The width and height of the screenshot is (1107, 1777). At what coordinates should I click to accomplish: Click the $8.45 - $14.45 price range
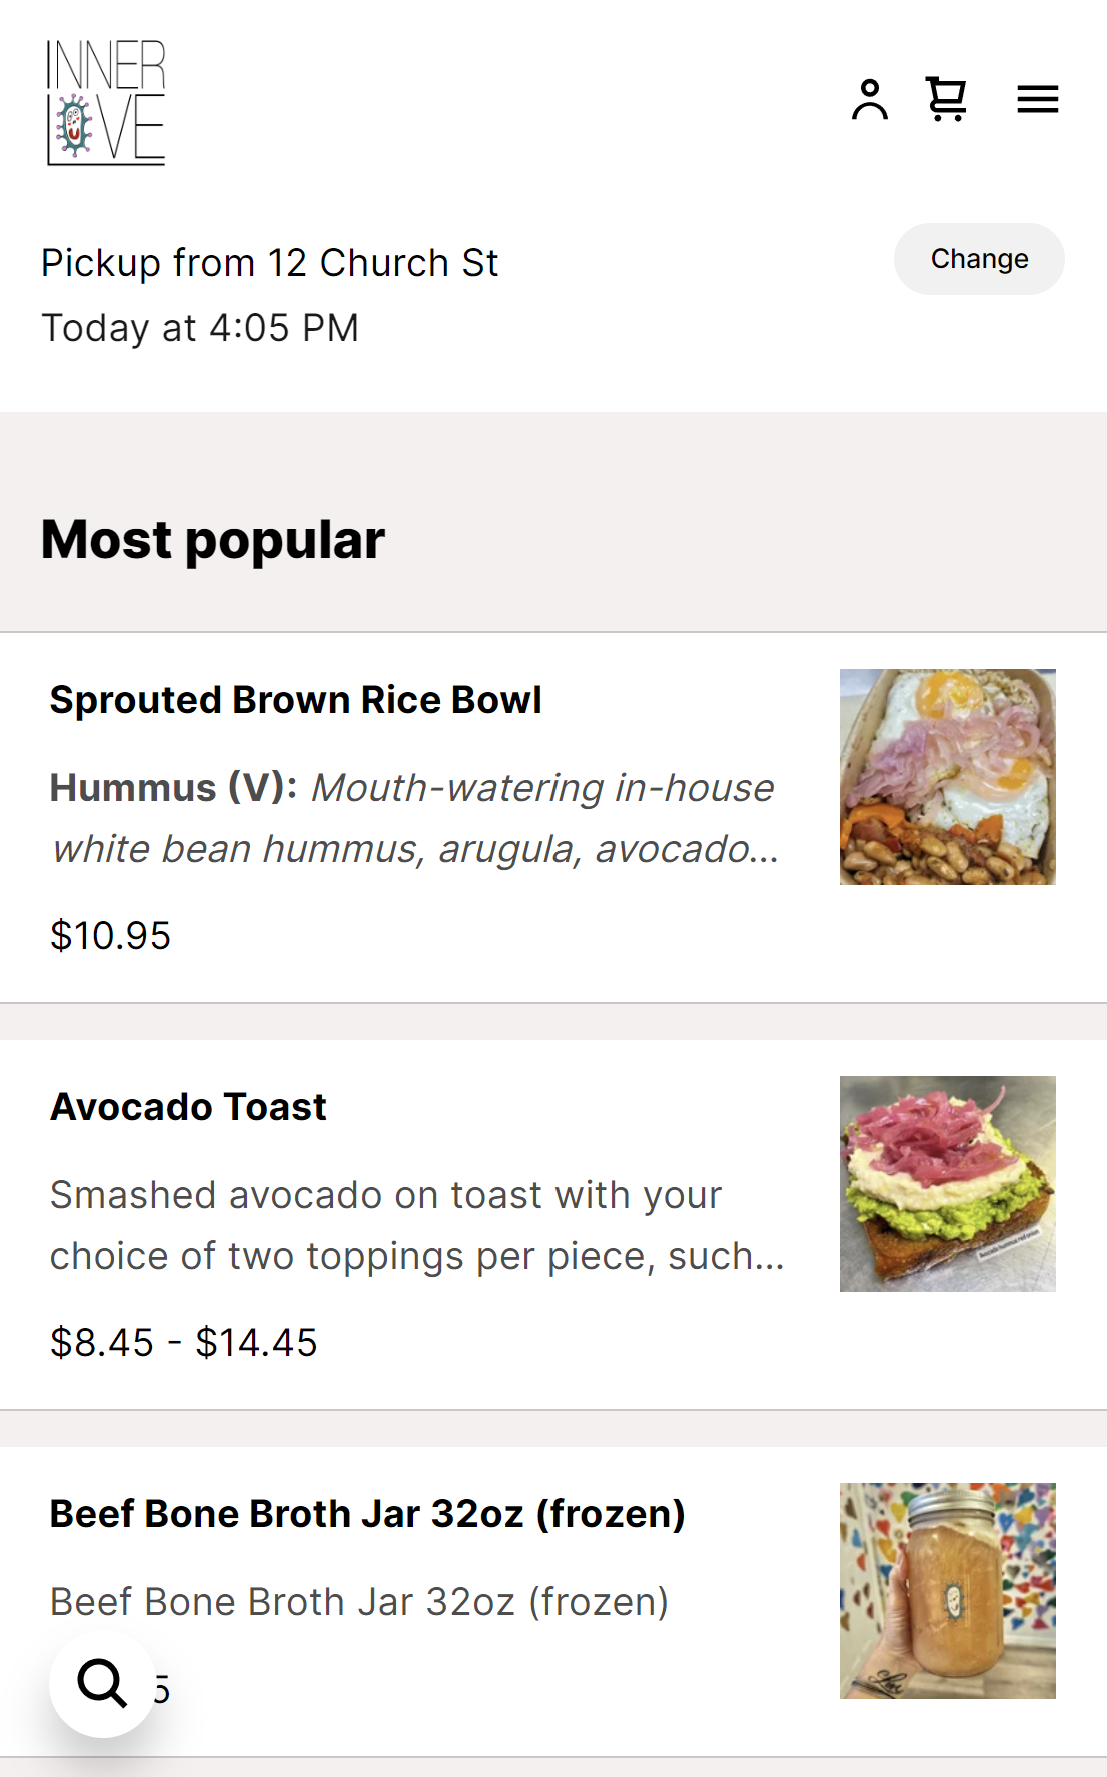click(183, 1343)
